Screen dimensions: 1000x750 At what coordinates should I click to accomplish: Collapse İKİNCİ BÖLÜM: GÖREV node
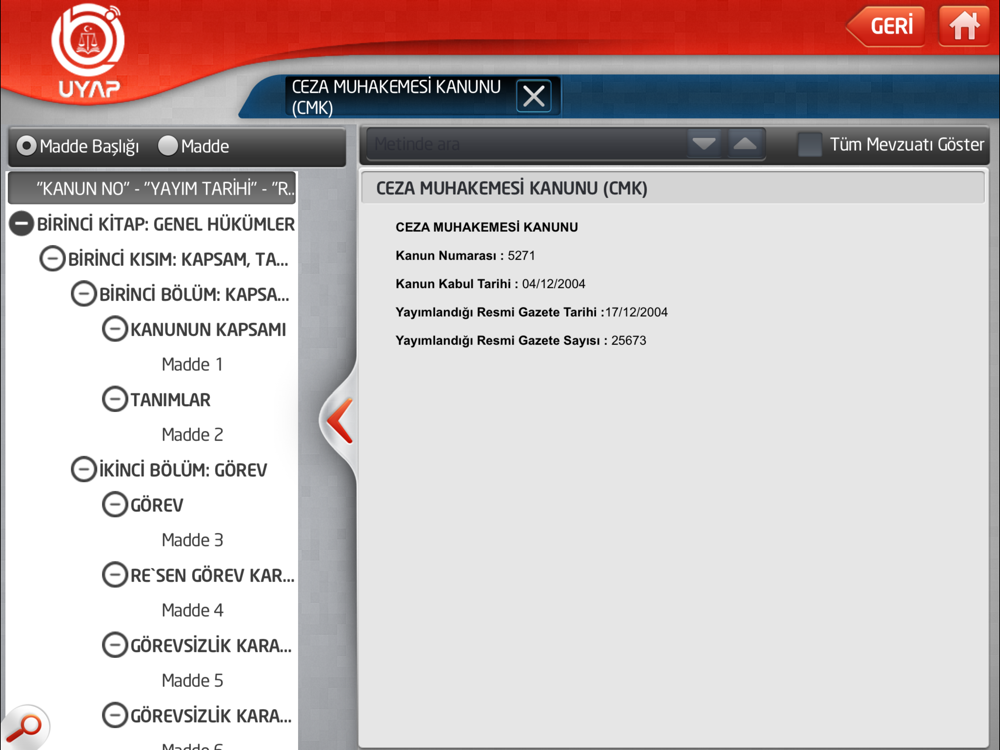coord(84,469)
